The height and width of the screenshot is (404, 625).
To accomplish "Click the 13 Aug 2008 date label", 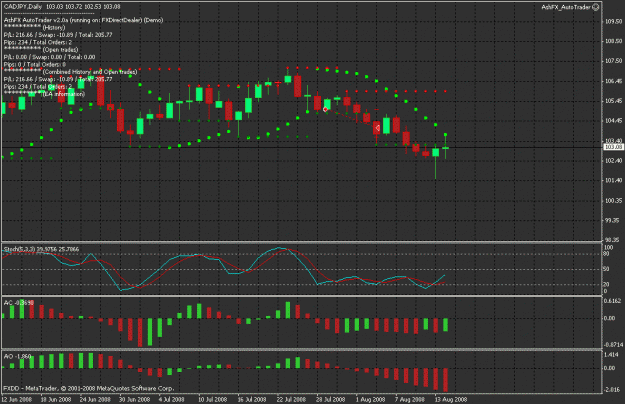I will (451, 399).
